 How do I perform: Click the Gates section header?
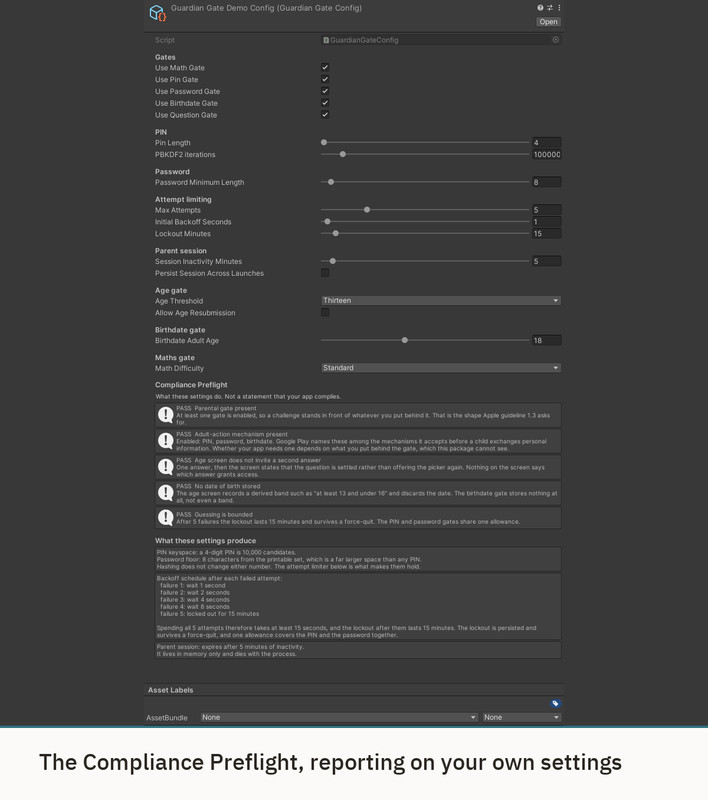pos(165,57)
